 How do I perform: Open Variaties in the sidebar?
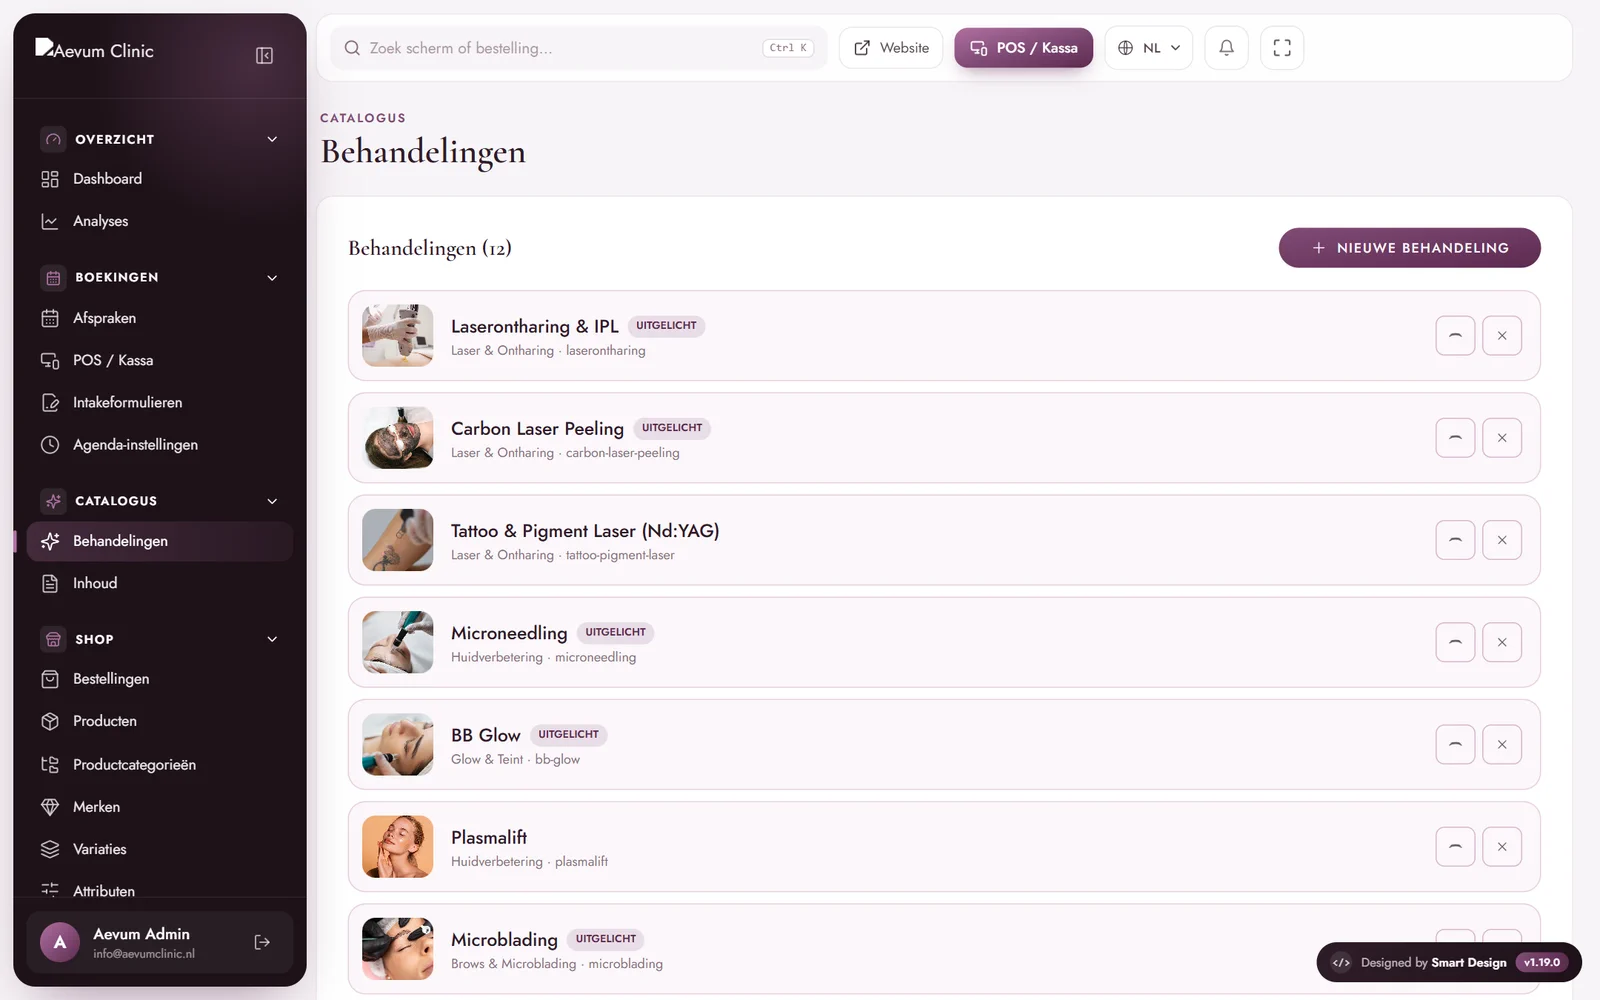tap(160, 849)
